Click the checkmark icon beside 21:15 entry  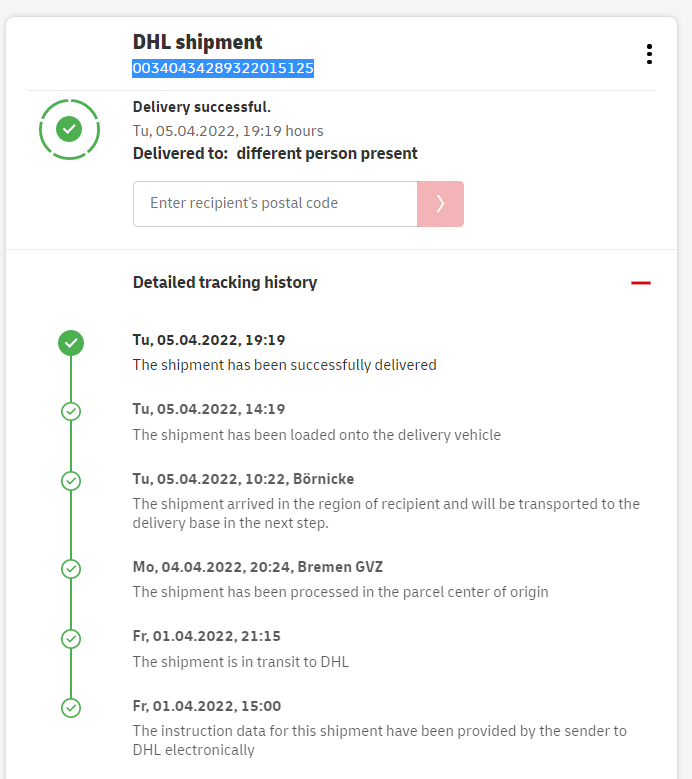(71, 638)
